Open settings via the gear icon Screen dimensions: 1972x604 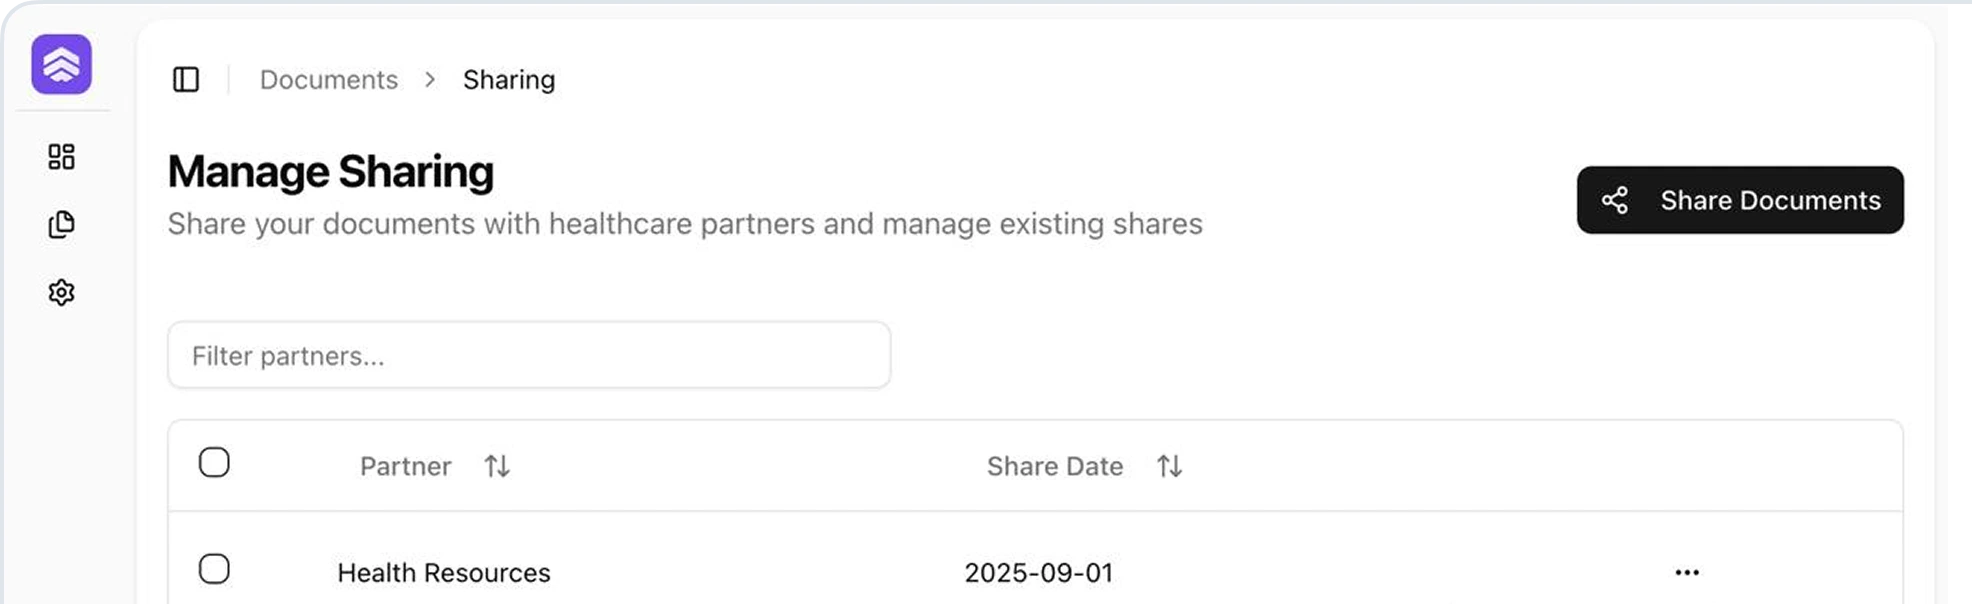tap(61, 292)
